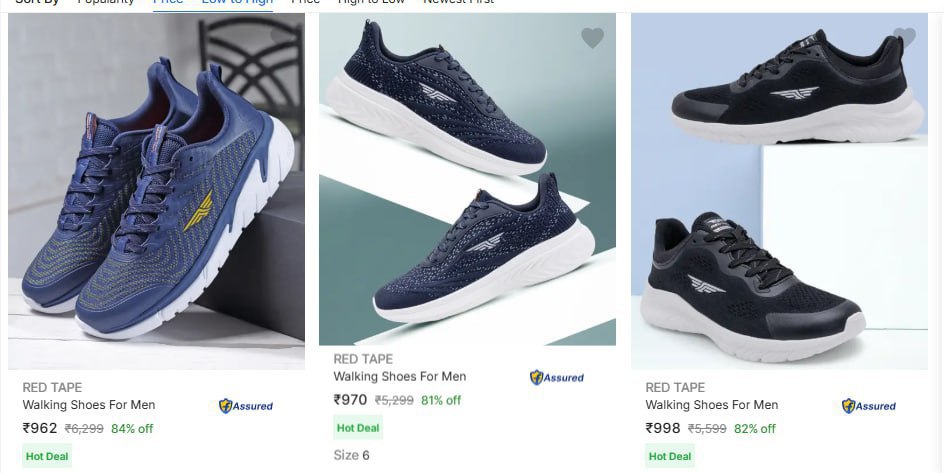The width and height of the screenshot is (944, 473).
Task: Click the ₹998 price
Action: coord(663,428)
